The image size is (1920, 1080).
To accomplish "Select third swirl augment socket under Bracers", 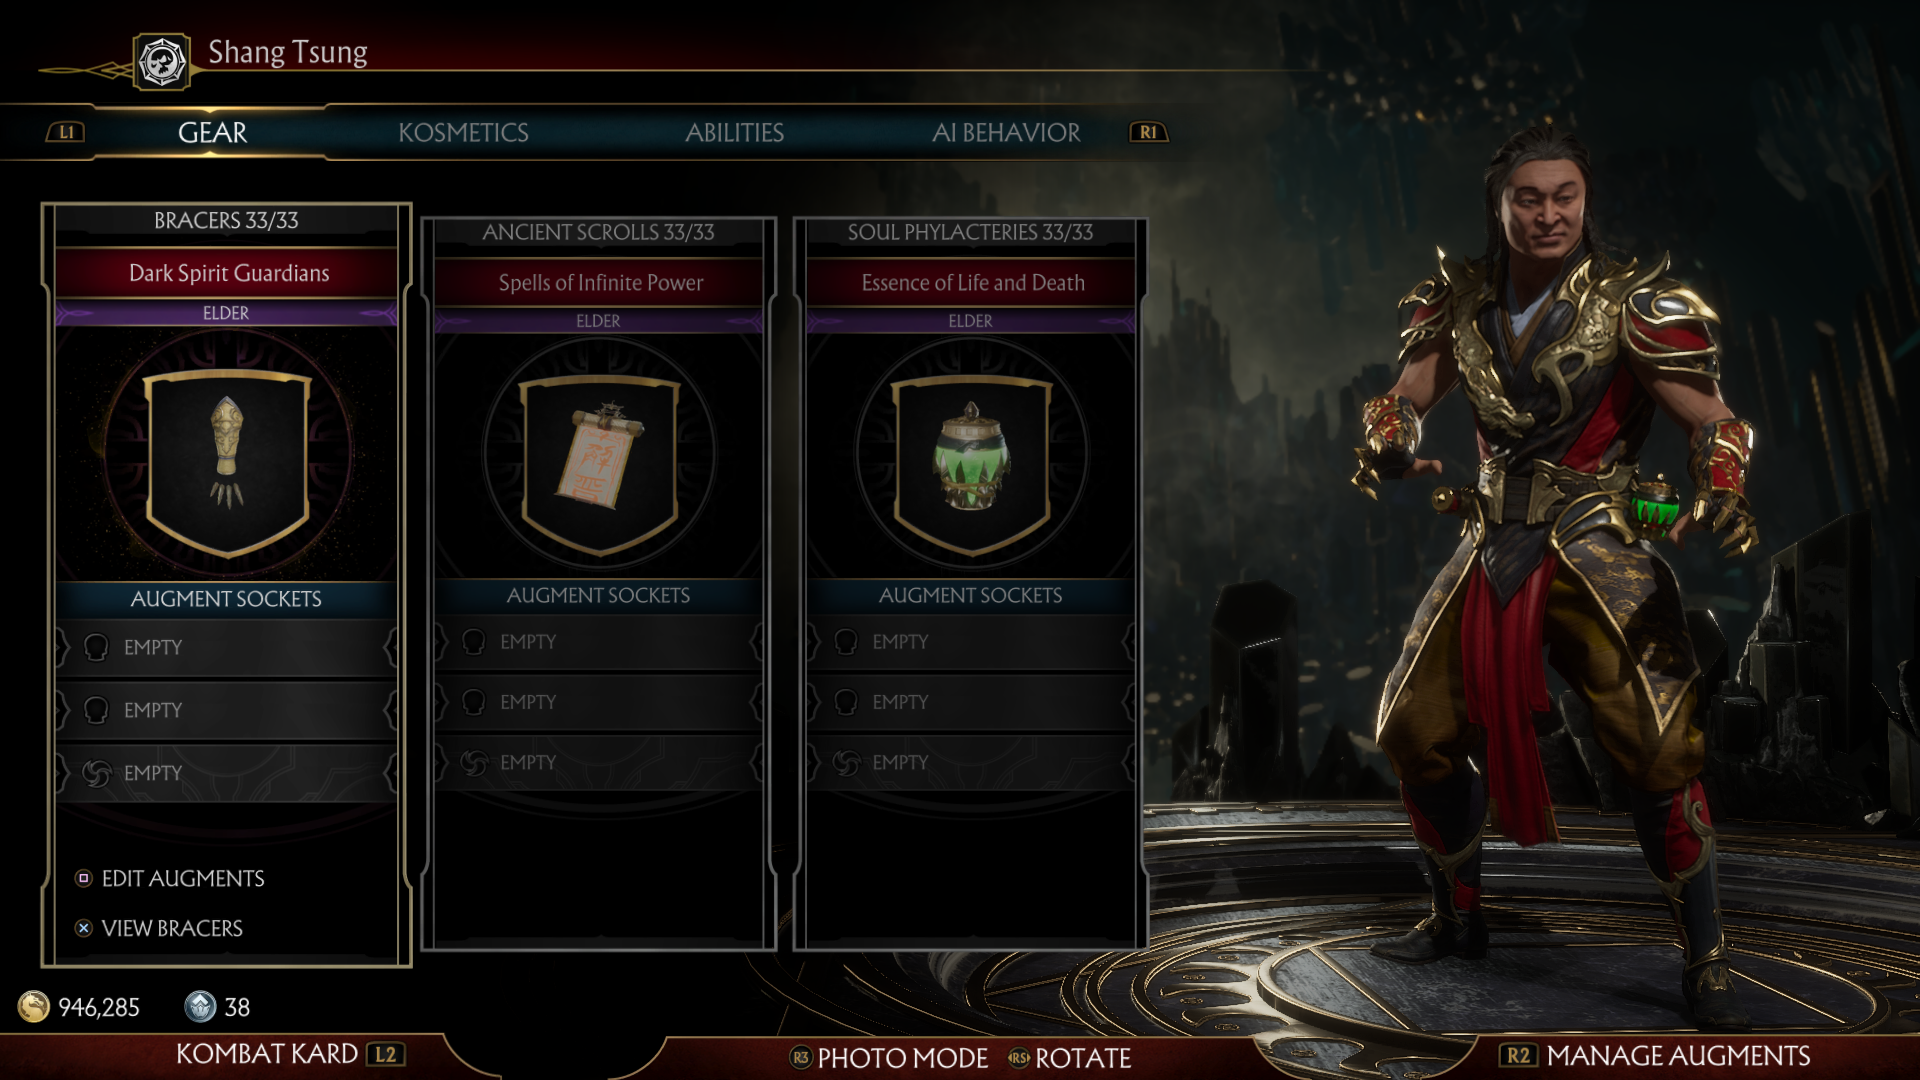I will pos(226,773).
